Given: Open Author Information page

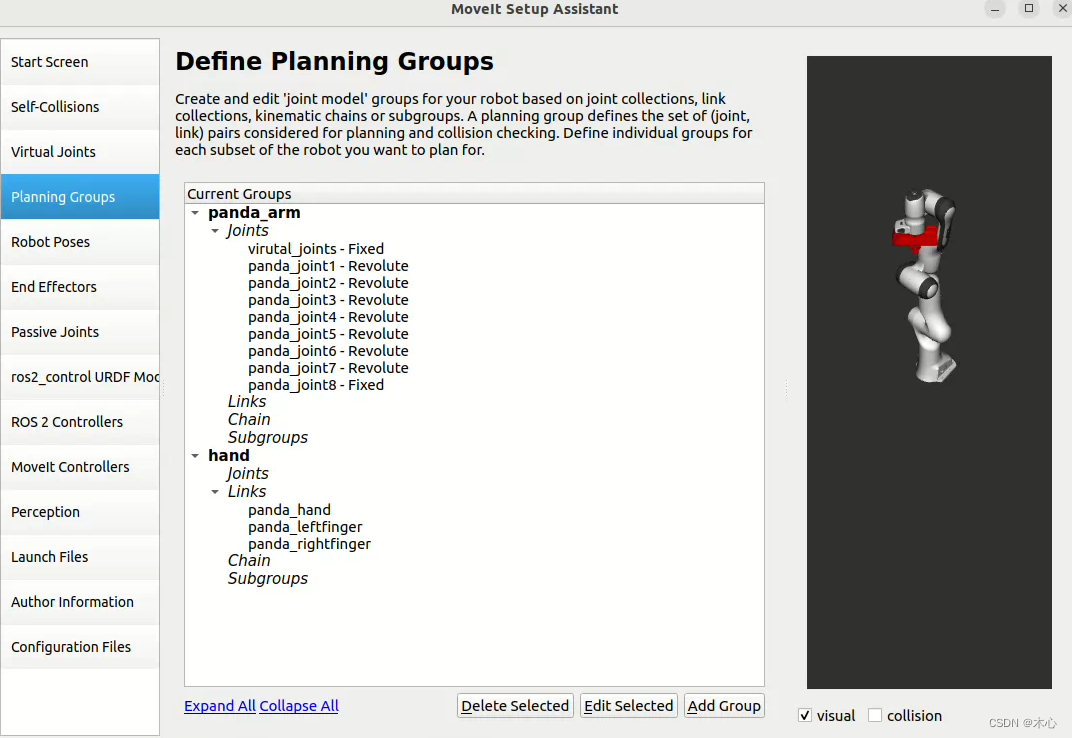Looking at the screenshot, I should click(x=80, y=602).
